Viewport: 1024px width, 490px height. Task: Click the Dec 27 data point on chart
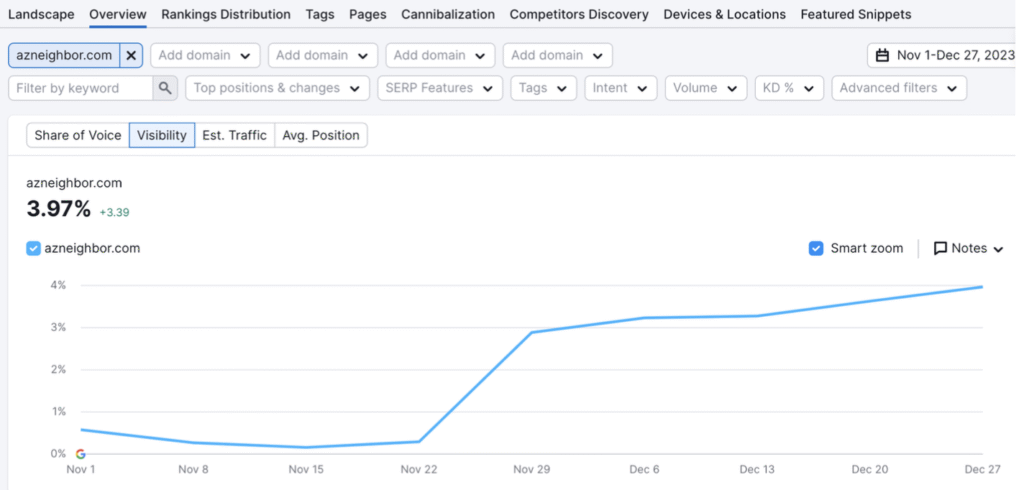click(982, 287)
